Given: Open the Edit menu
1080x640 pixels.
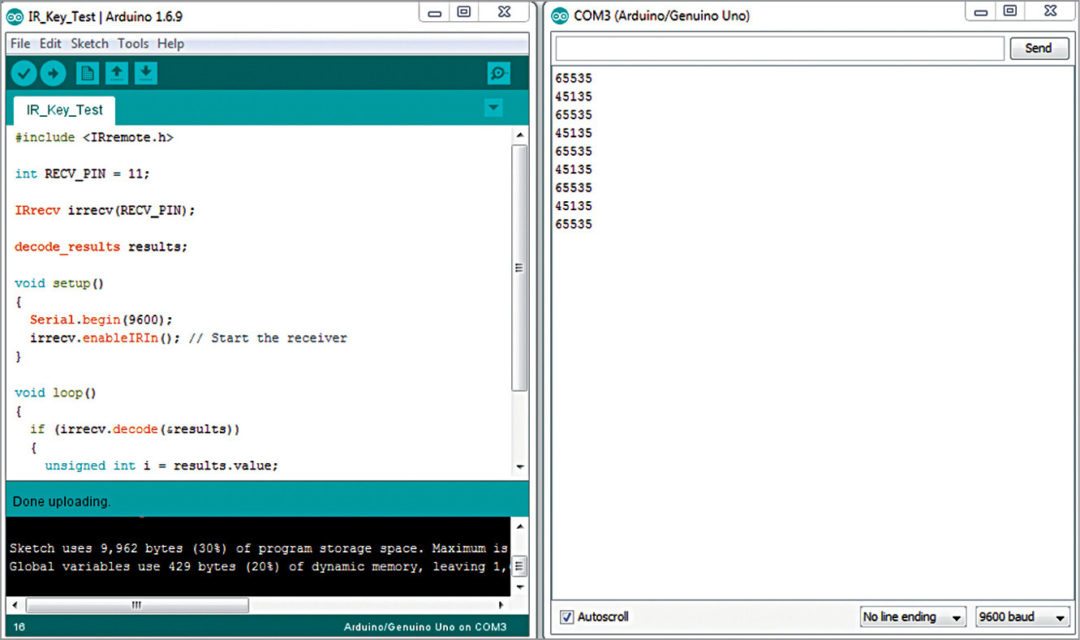Looking at the screenshot, I should [50, 43].
